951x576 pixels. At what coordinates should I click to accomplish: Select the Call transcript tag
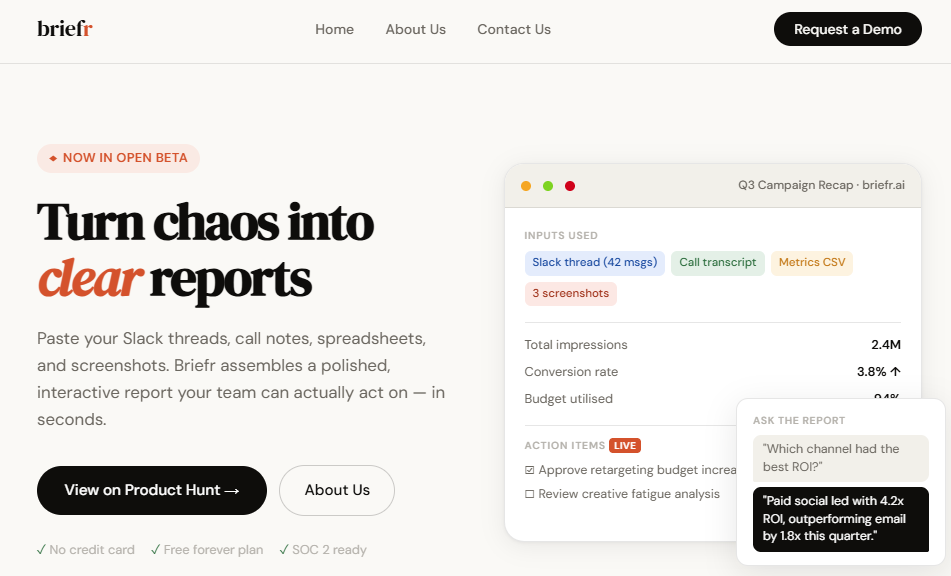[717, 263]
